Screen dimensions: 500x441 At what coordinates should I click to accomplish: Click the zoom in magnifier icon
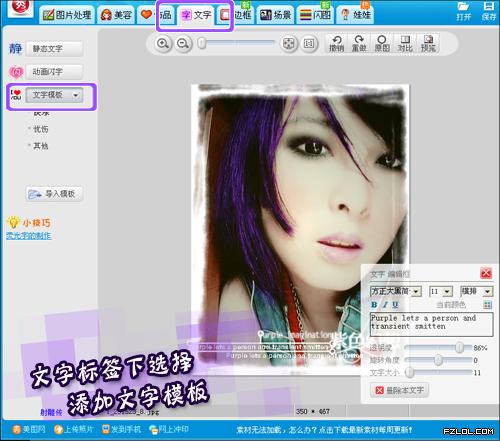pyautogui.click(x=163, y=43)
